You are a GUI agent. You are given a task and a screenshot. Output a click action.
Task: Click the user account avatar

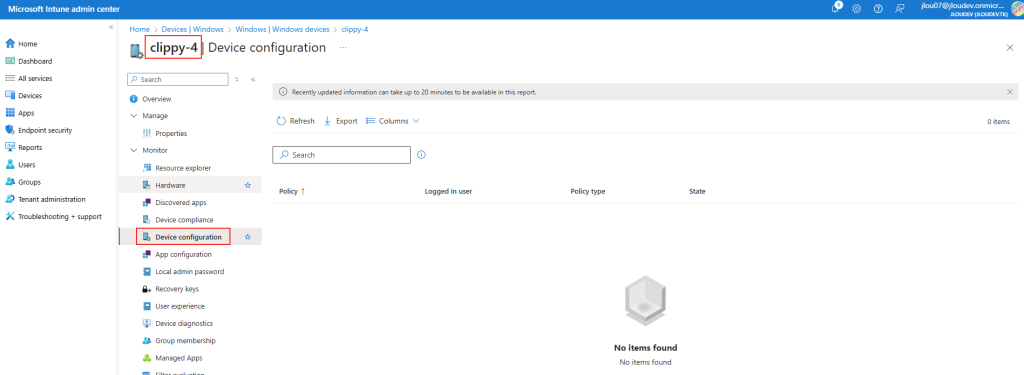coord(1016,8)
